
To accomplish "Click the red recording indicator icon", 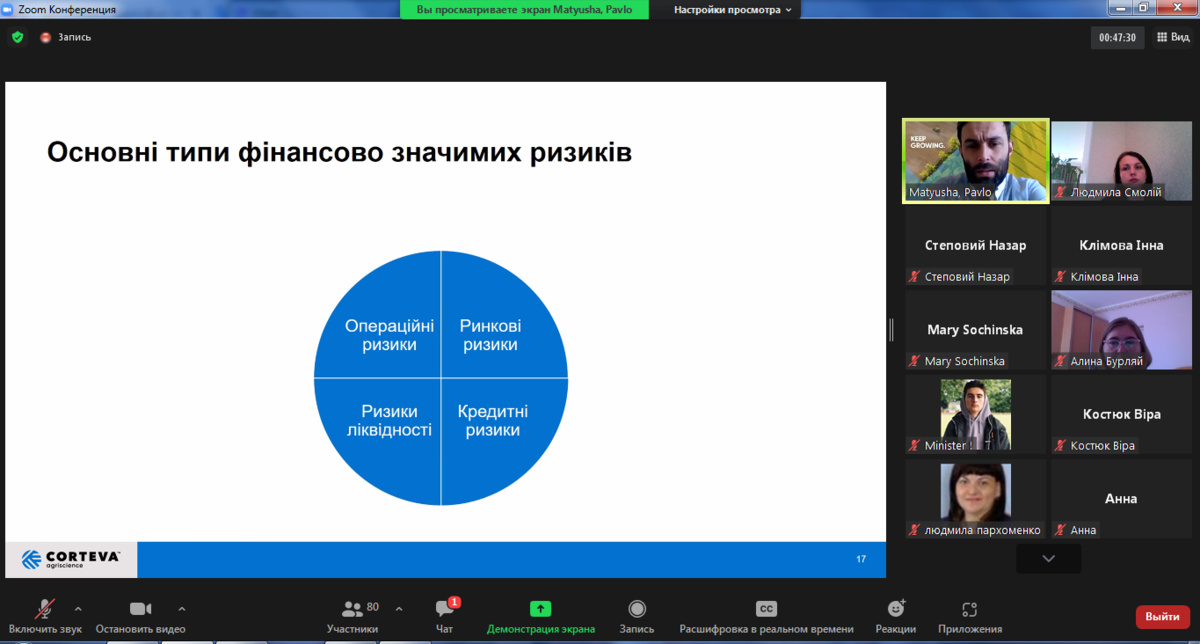I will pos(45,37).
